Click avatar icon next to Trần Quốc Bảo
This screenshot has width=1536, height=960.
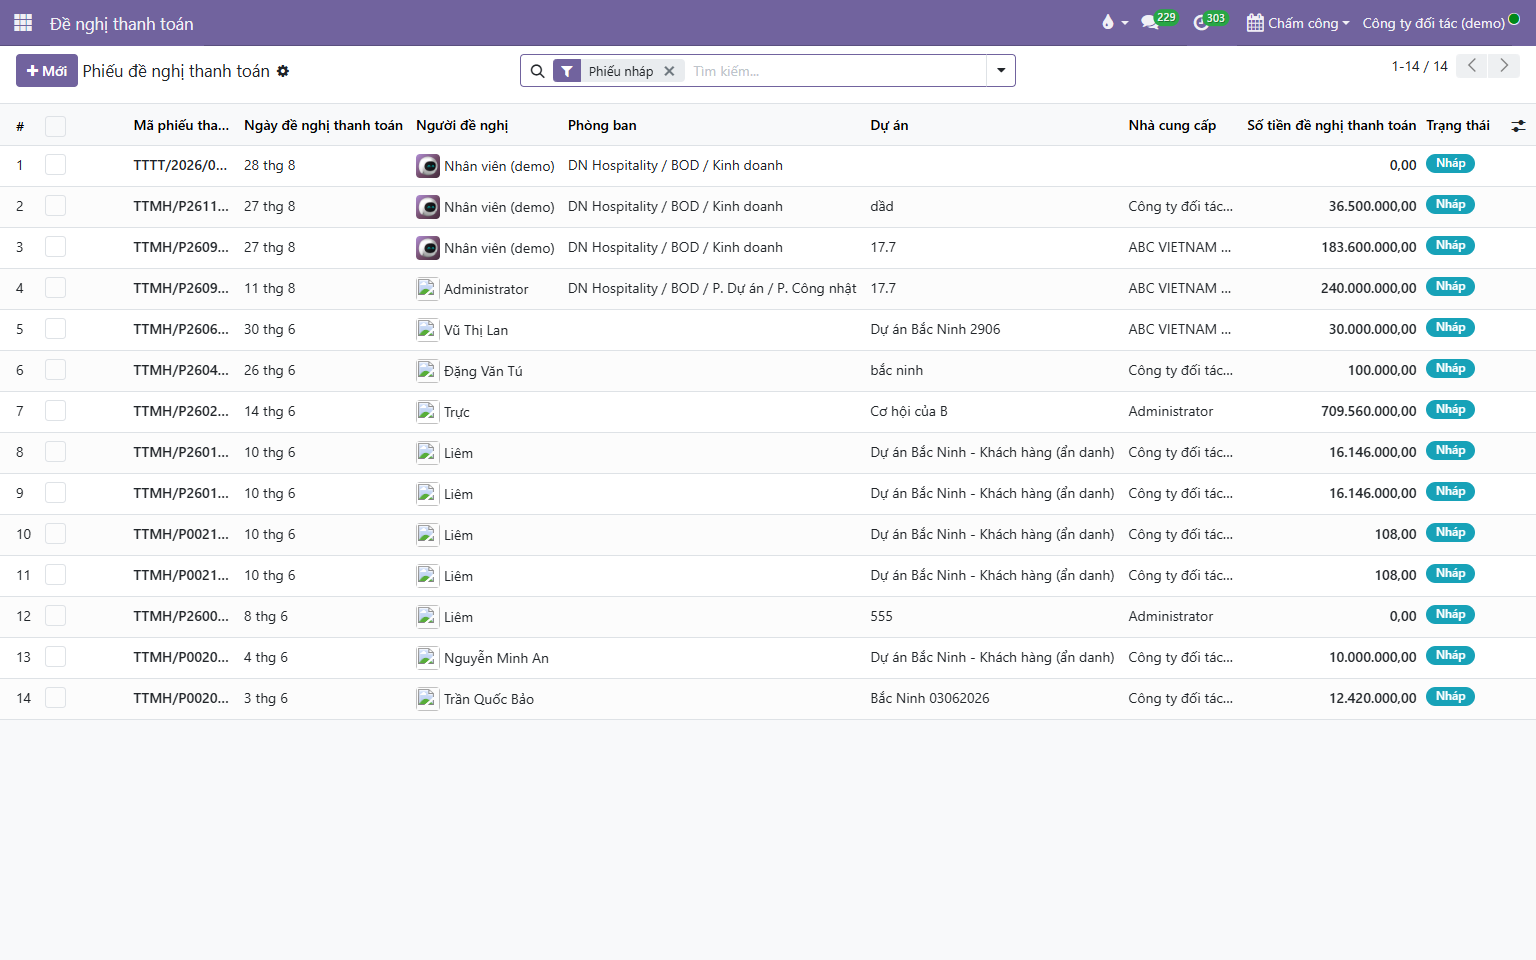[428, 699]
